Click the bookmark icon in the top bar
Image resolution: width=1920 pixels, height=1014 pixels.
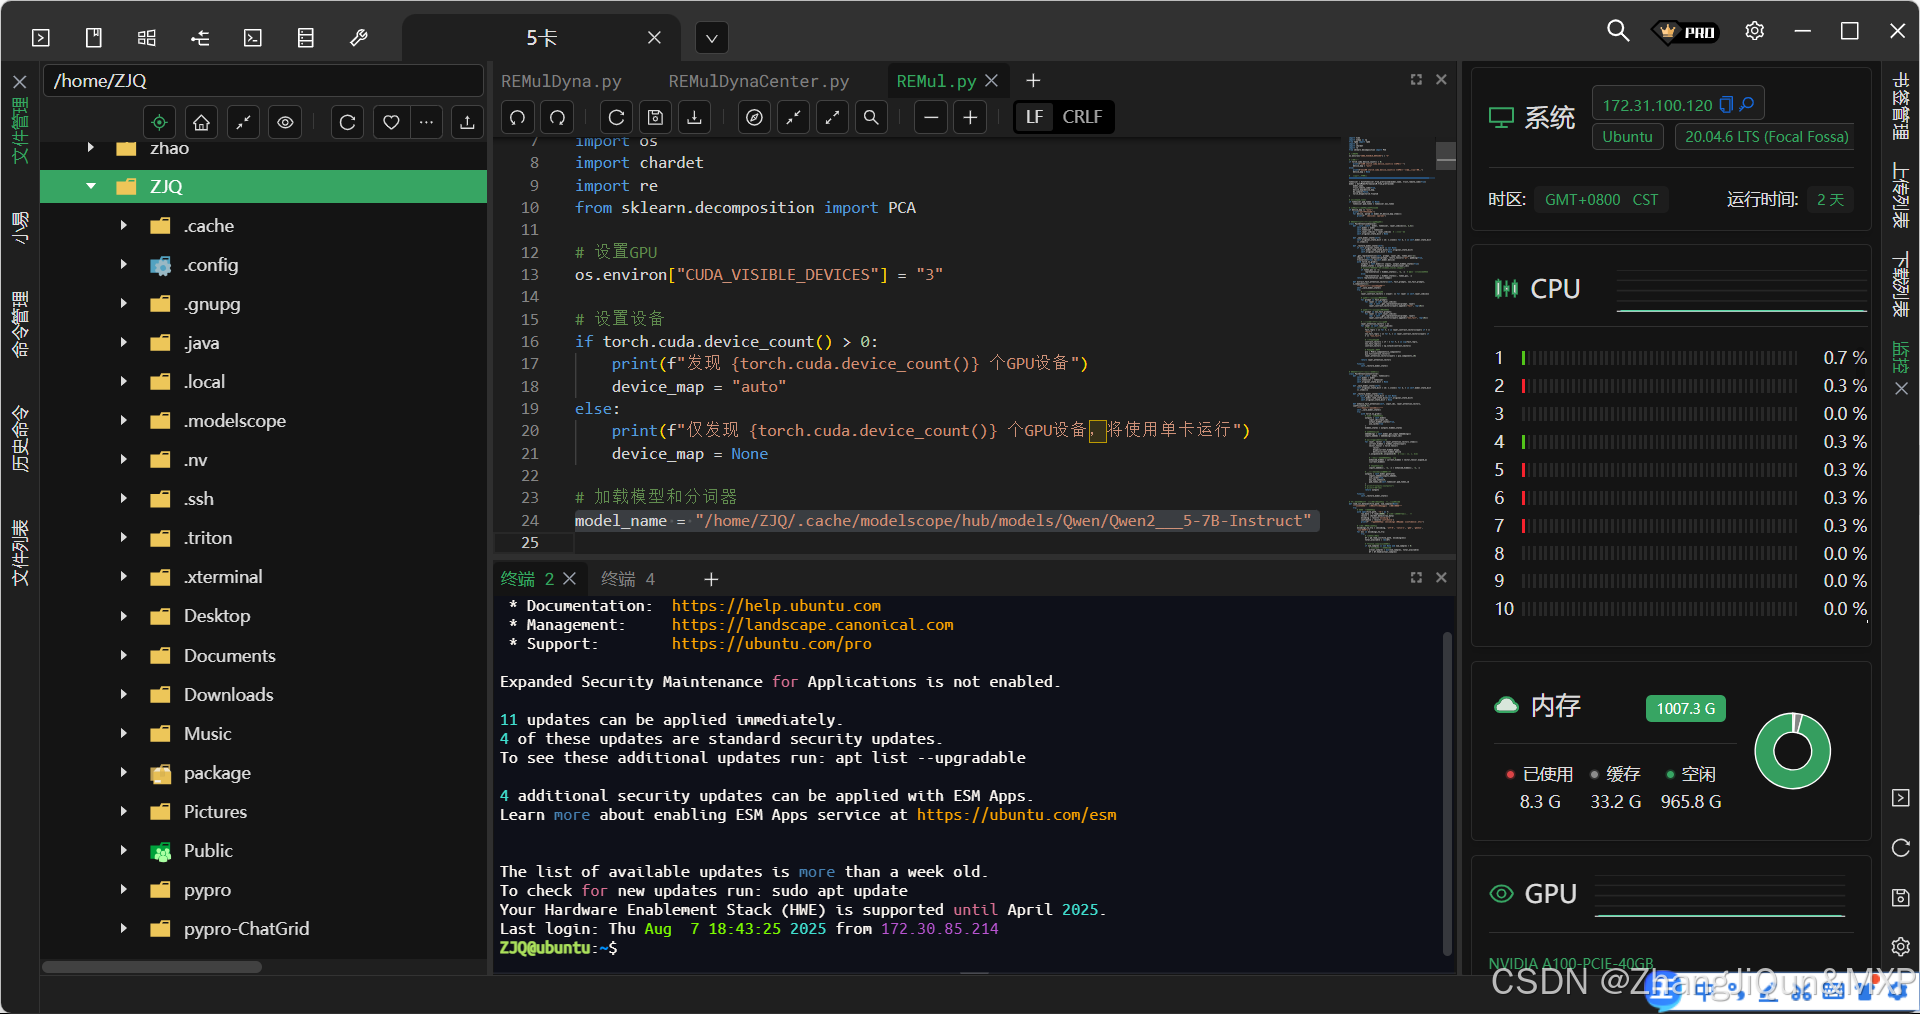click(x=94, y=38)
